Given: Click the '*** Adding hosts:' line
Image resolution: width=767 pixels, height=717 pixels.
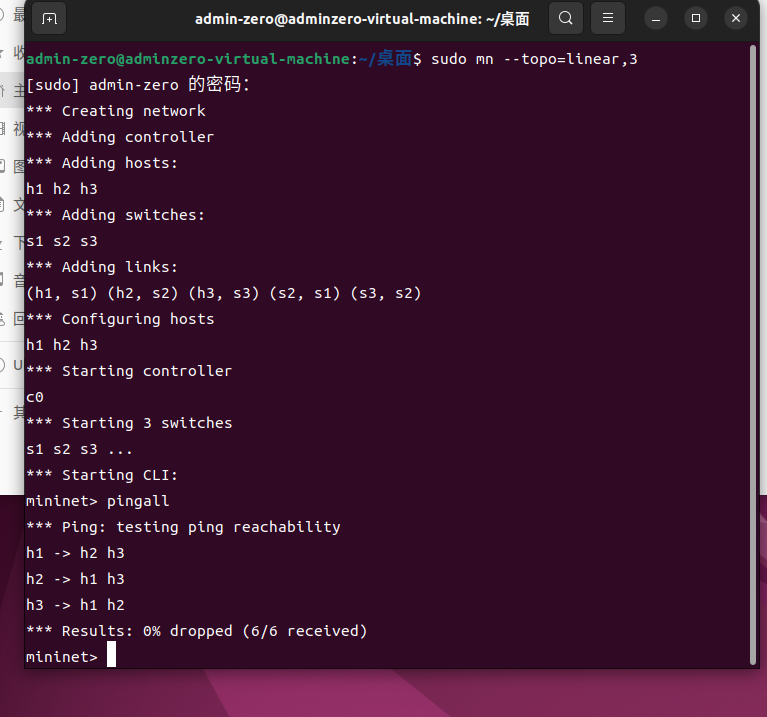Looking at the screenshot, I should point(102,163).
